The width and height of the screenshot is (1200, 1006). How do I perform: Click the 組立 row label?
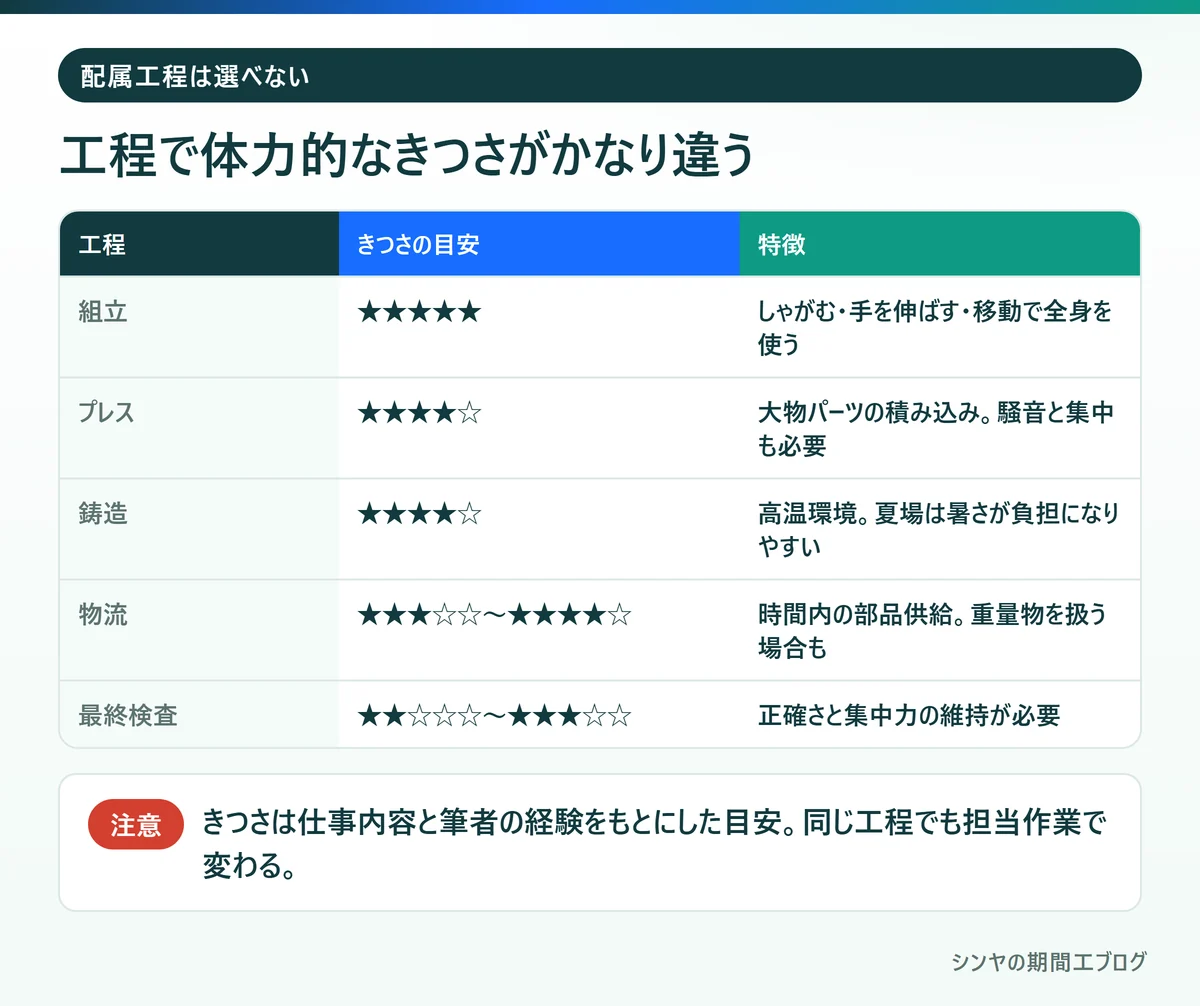click(103, 312)
